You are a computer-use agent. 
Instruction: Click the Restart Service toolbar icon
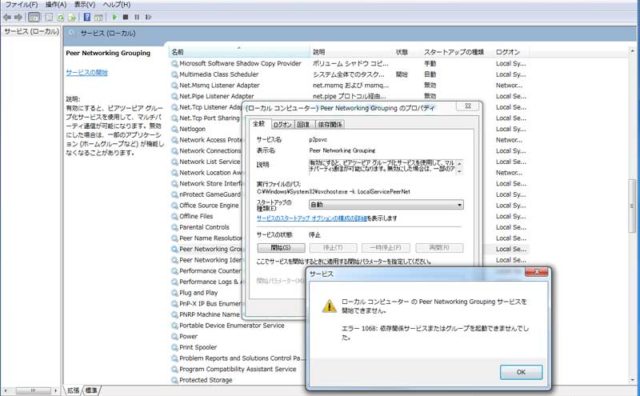148,17
